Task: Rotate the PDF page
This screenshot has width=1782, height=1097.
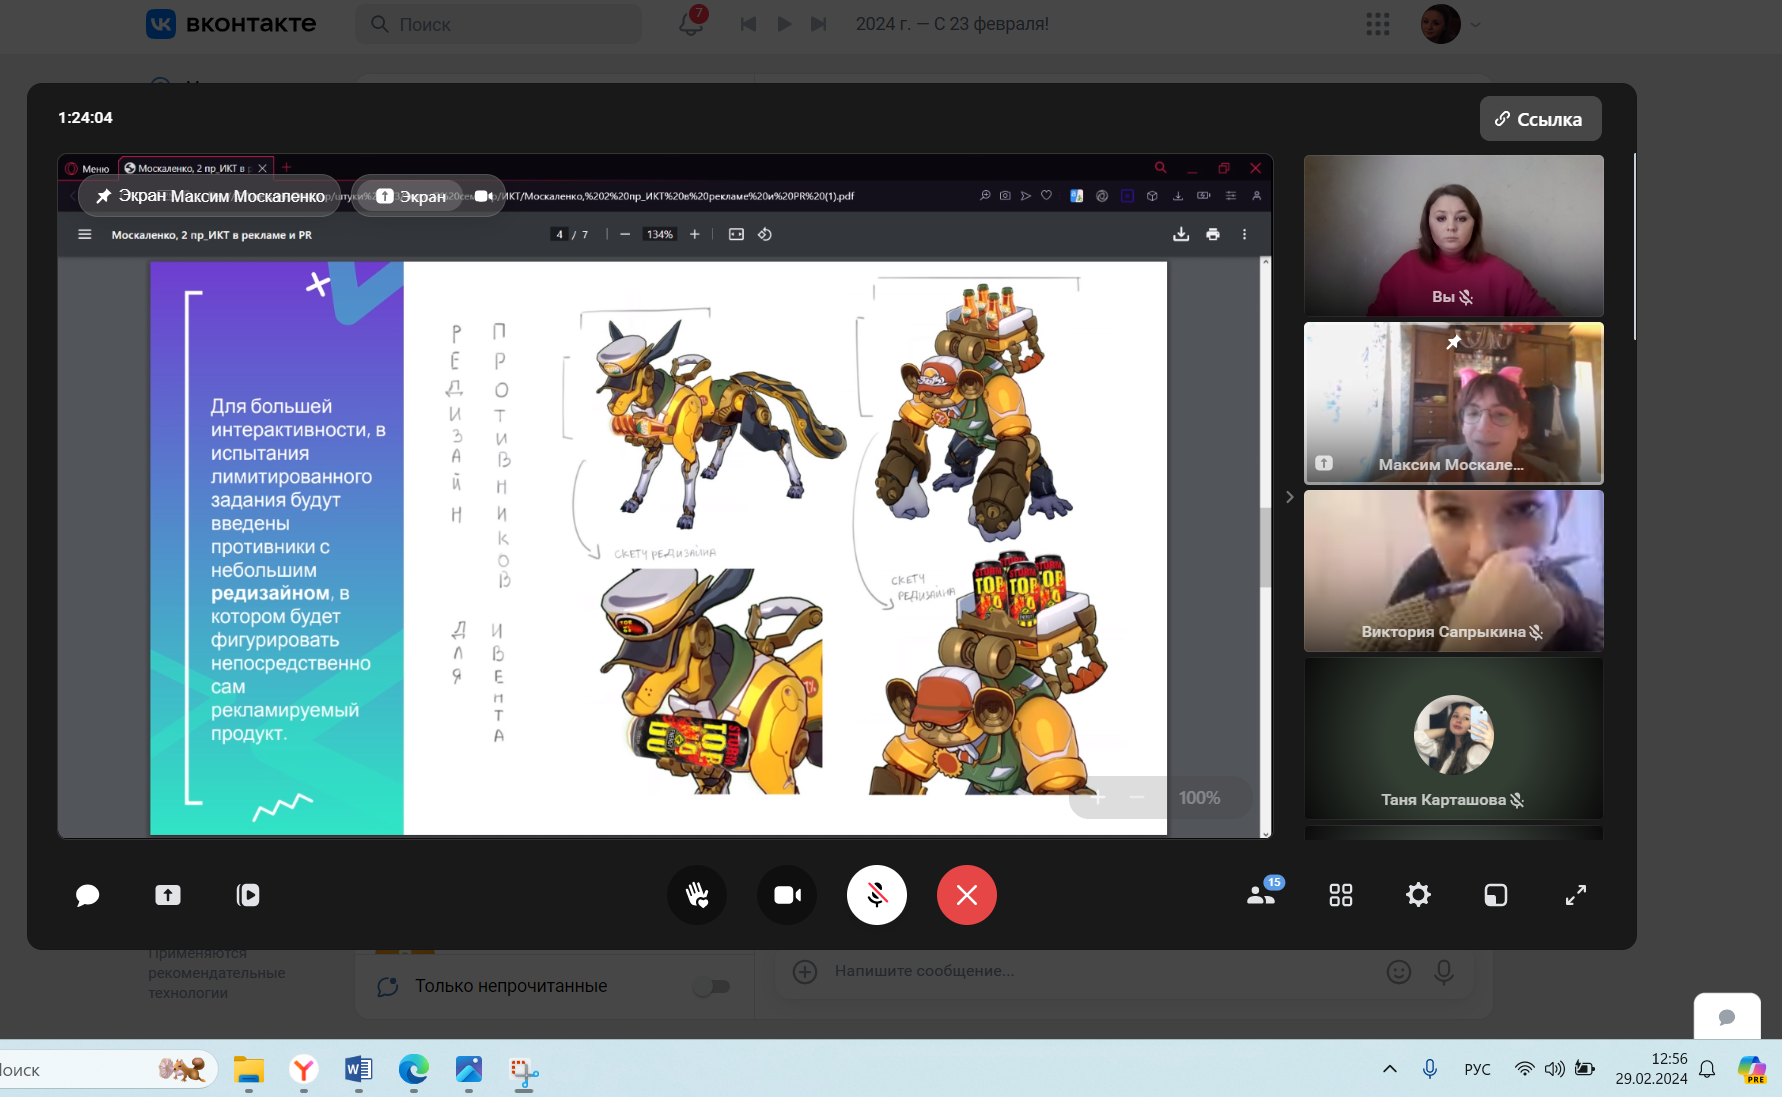Action: [x=765, y=234]
